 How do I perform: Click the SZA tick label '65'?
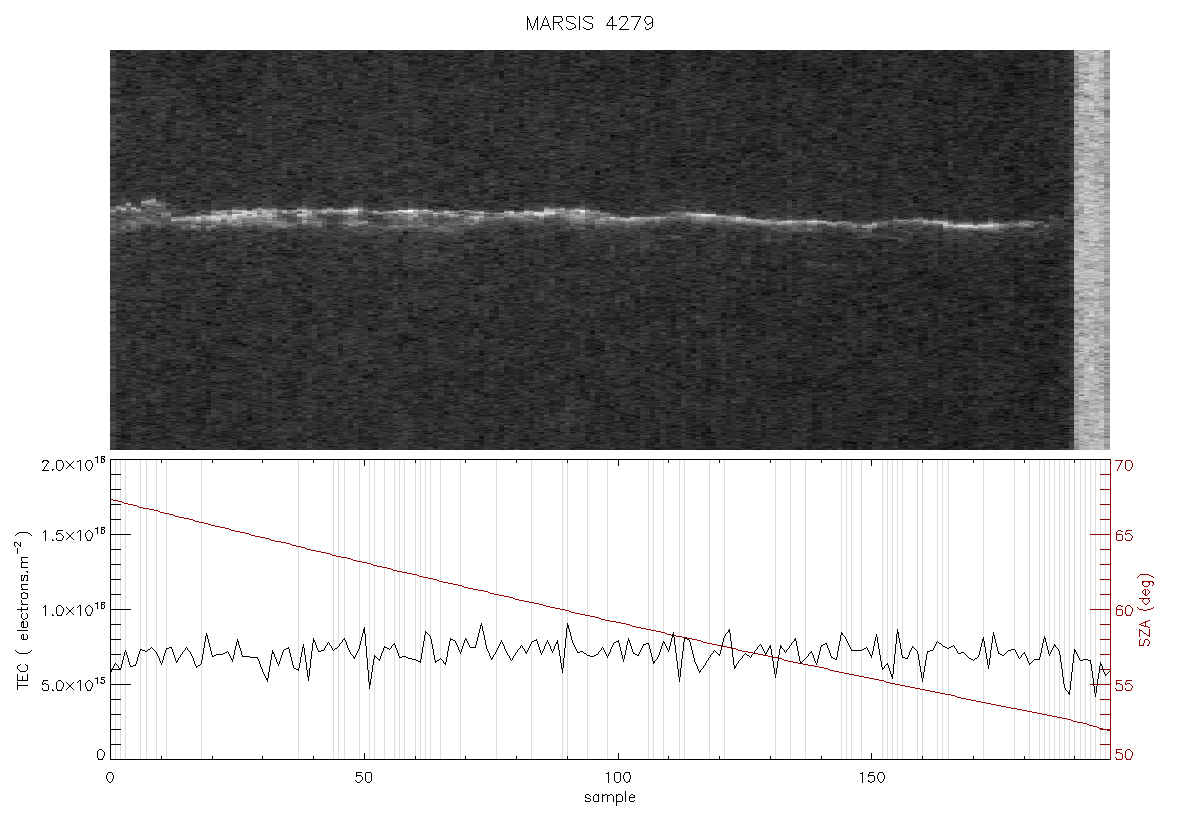[x=1124, y=537]
